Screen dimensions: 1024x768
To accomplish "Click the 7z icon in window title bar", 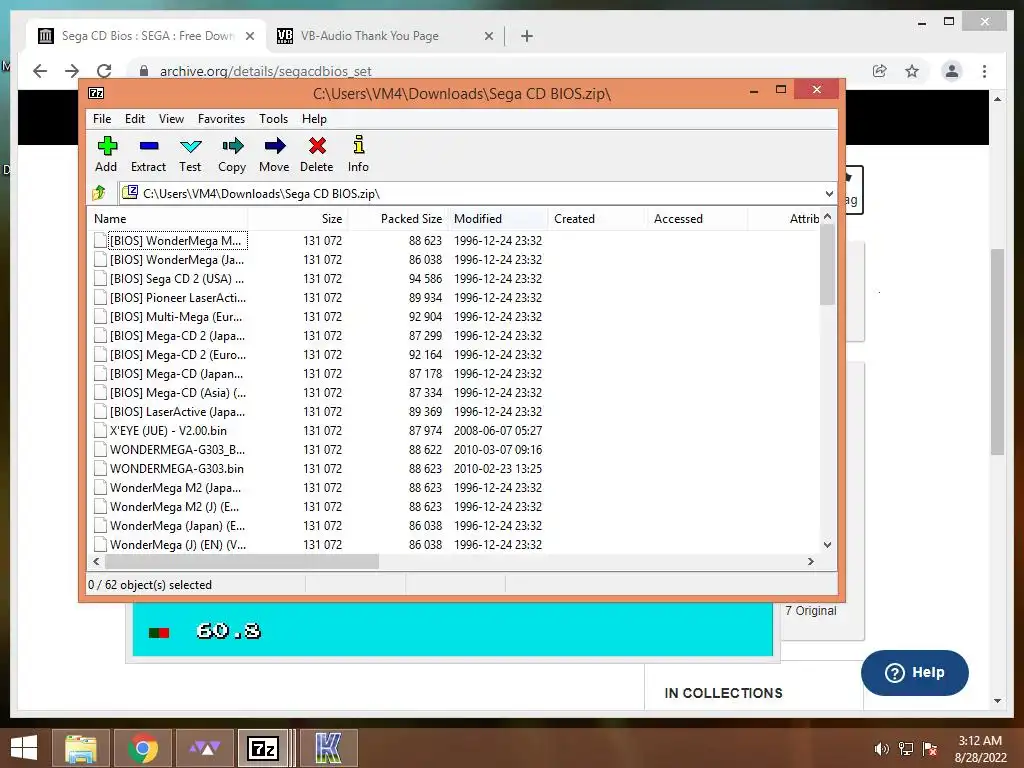I will click(96, 93).
